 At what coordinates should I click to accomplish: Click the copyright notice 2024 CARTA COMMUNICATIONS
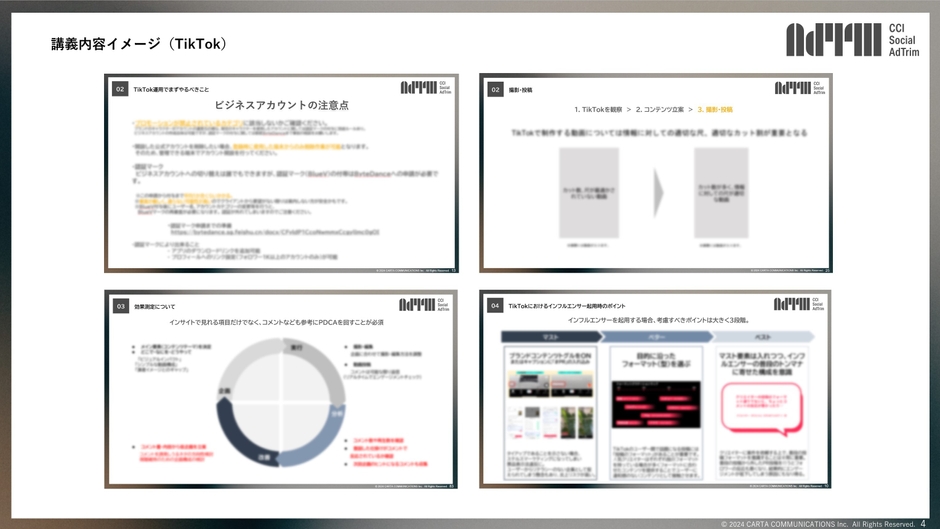point(818,524)
